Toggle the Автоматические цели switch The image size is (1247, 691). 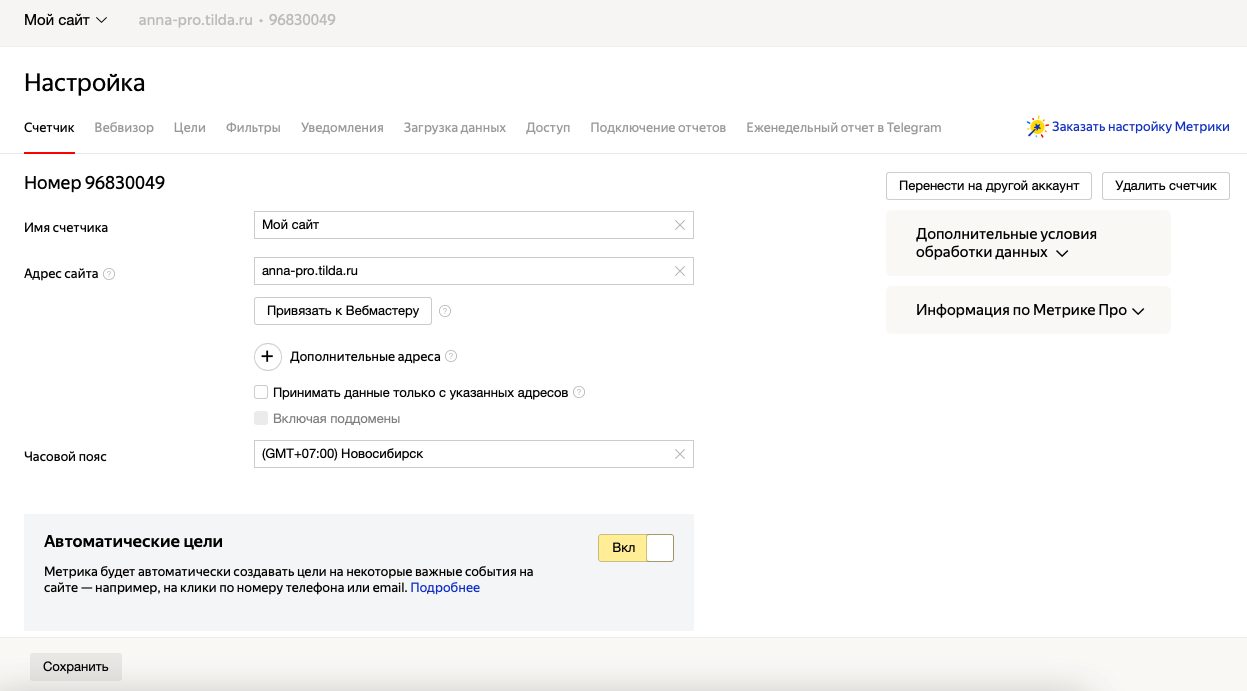point(636,548)
